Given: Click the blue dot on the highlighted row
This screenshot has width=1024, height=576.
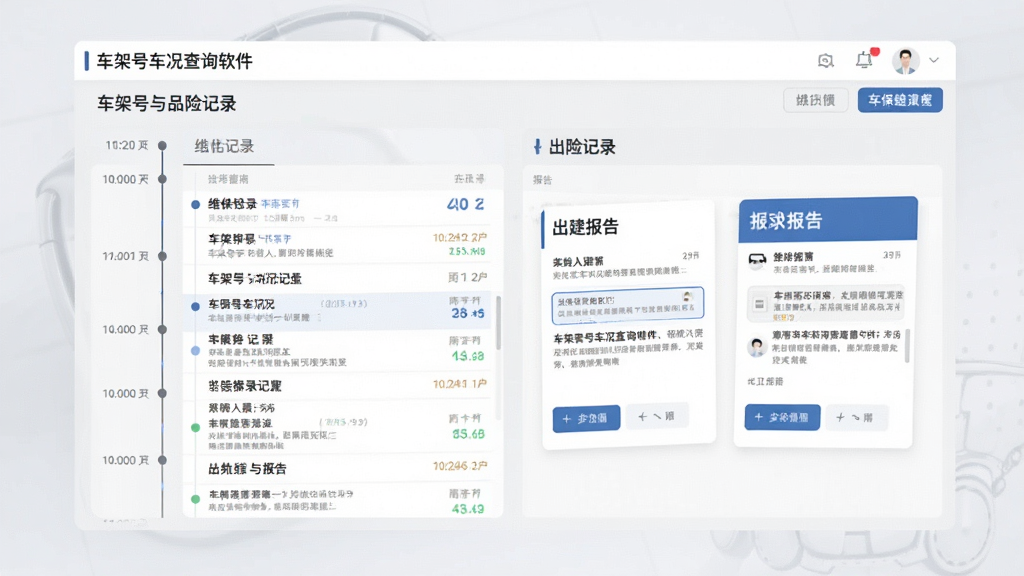Looking at the screenshot, I should coord(195,306).
